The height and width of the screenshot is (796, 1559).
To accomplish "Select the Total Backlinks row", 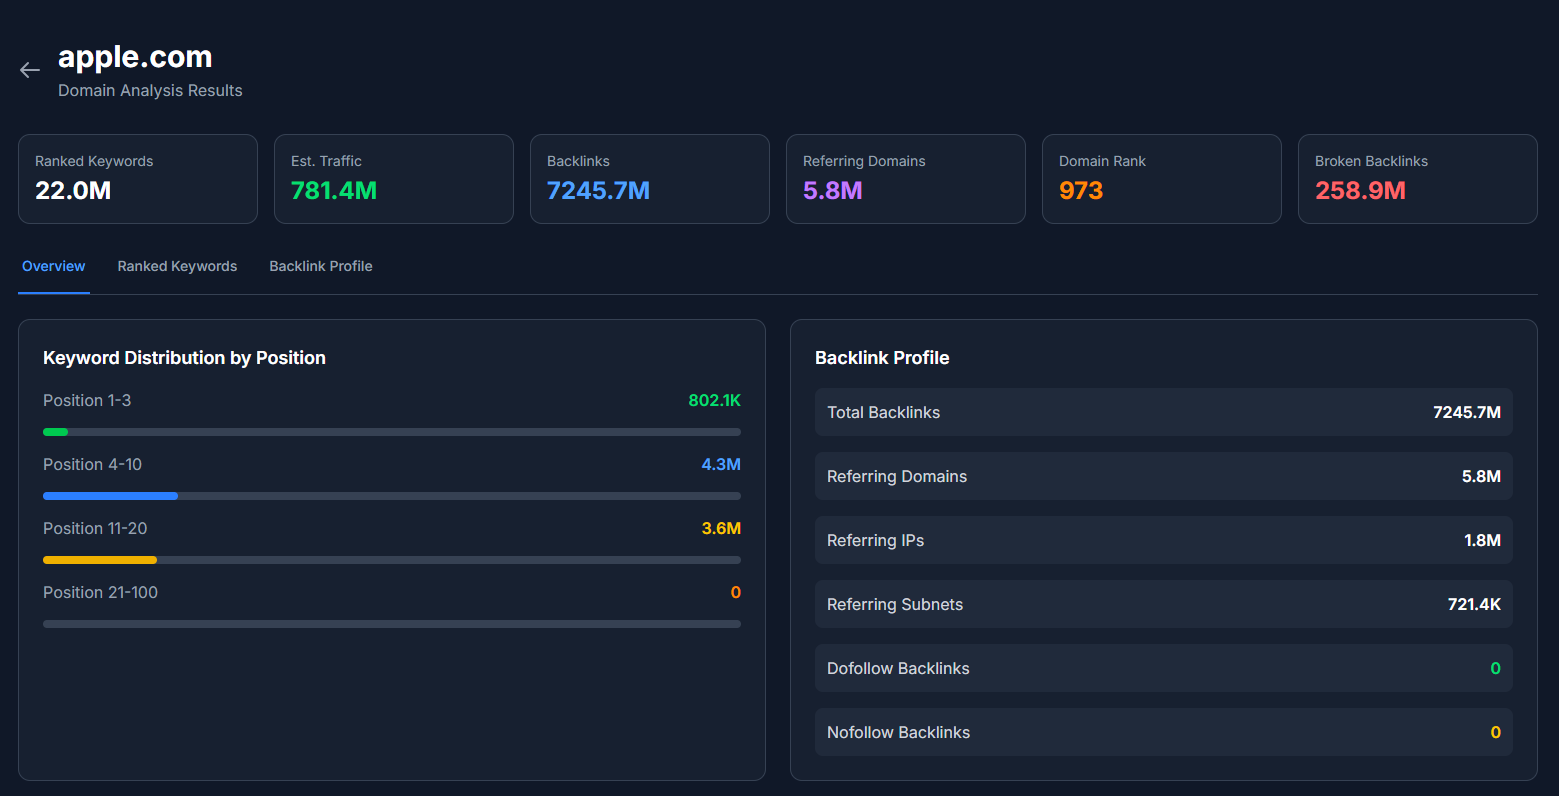I will coord(1164,412).
